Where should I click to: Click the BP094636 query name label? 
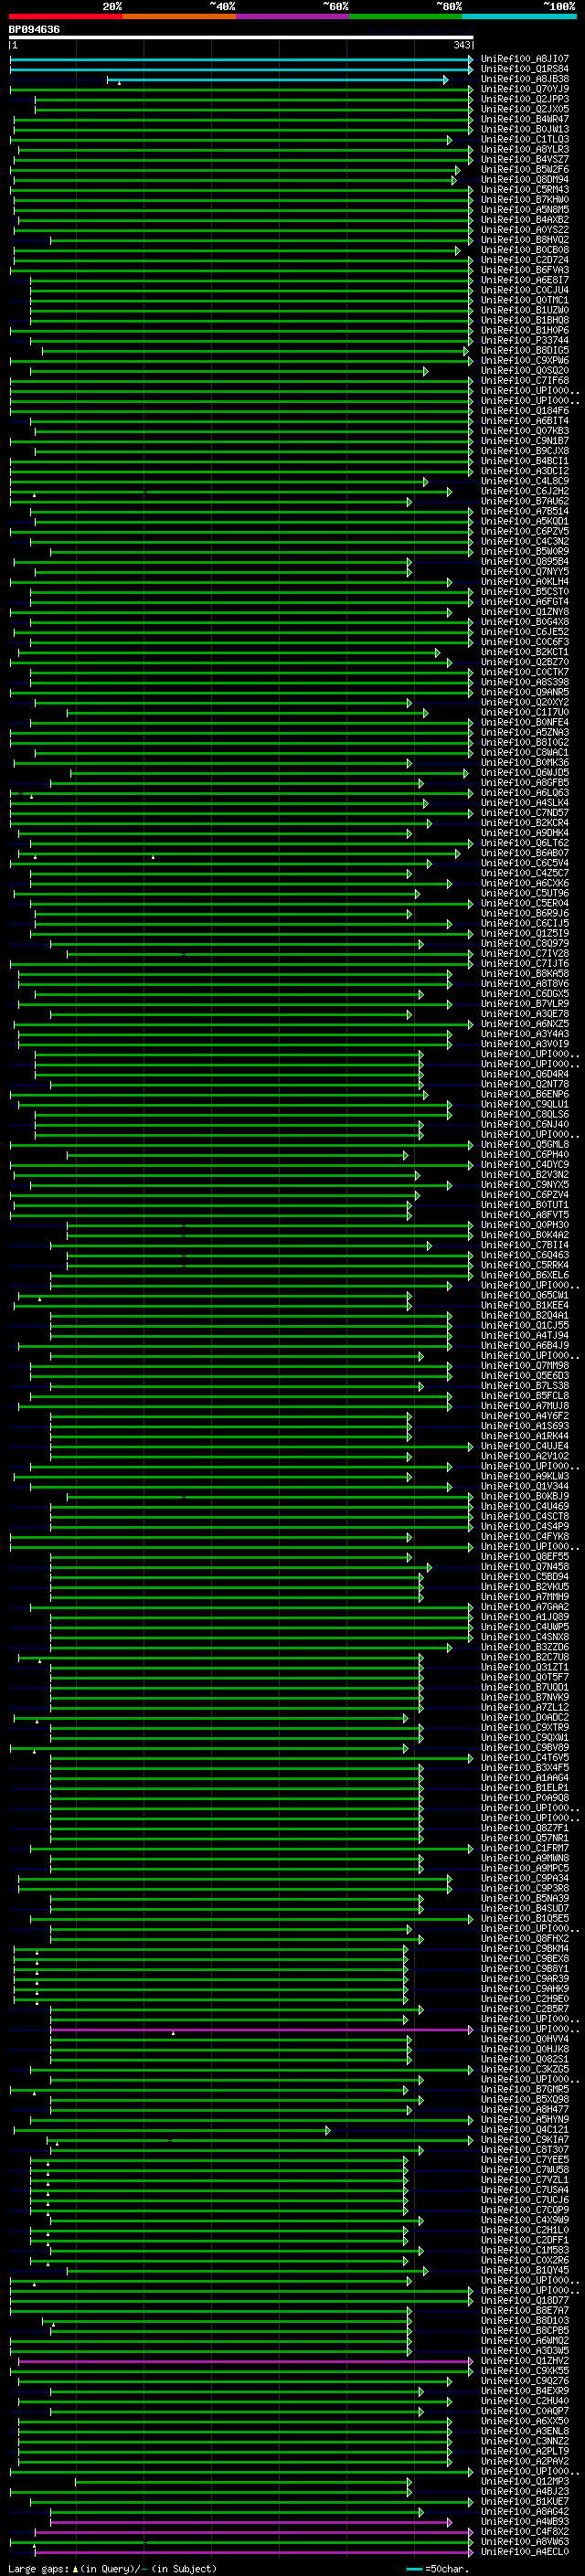pyautogui.click(x=34, y=29)
